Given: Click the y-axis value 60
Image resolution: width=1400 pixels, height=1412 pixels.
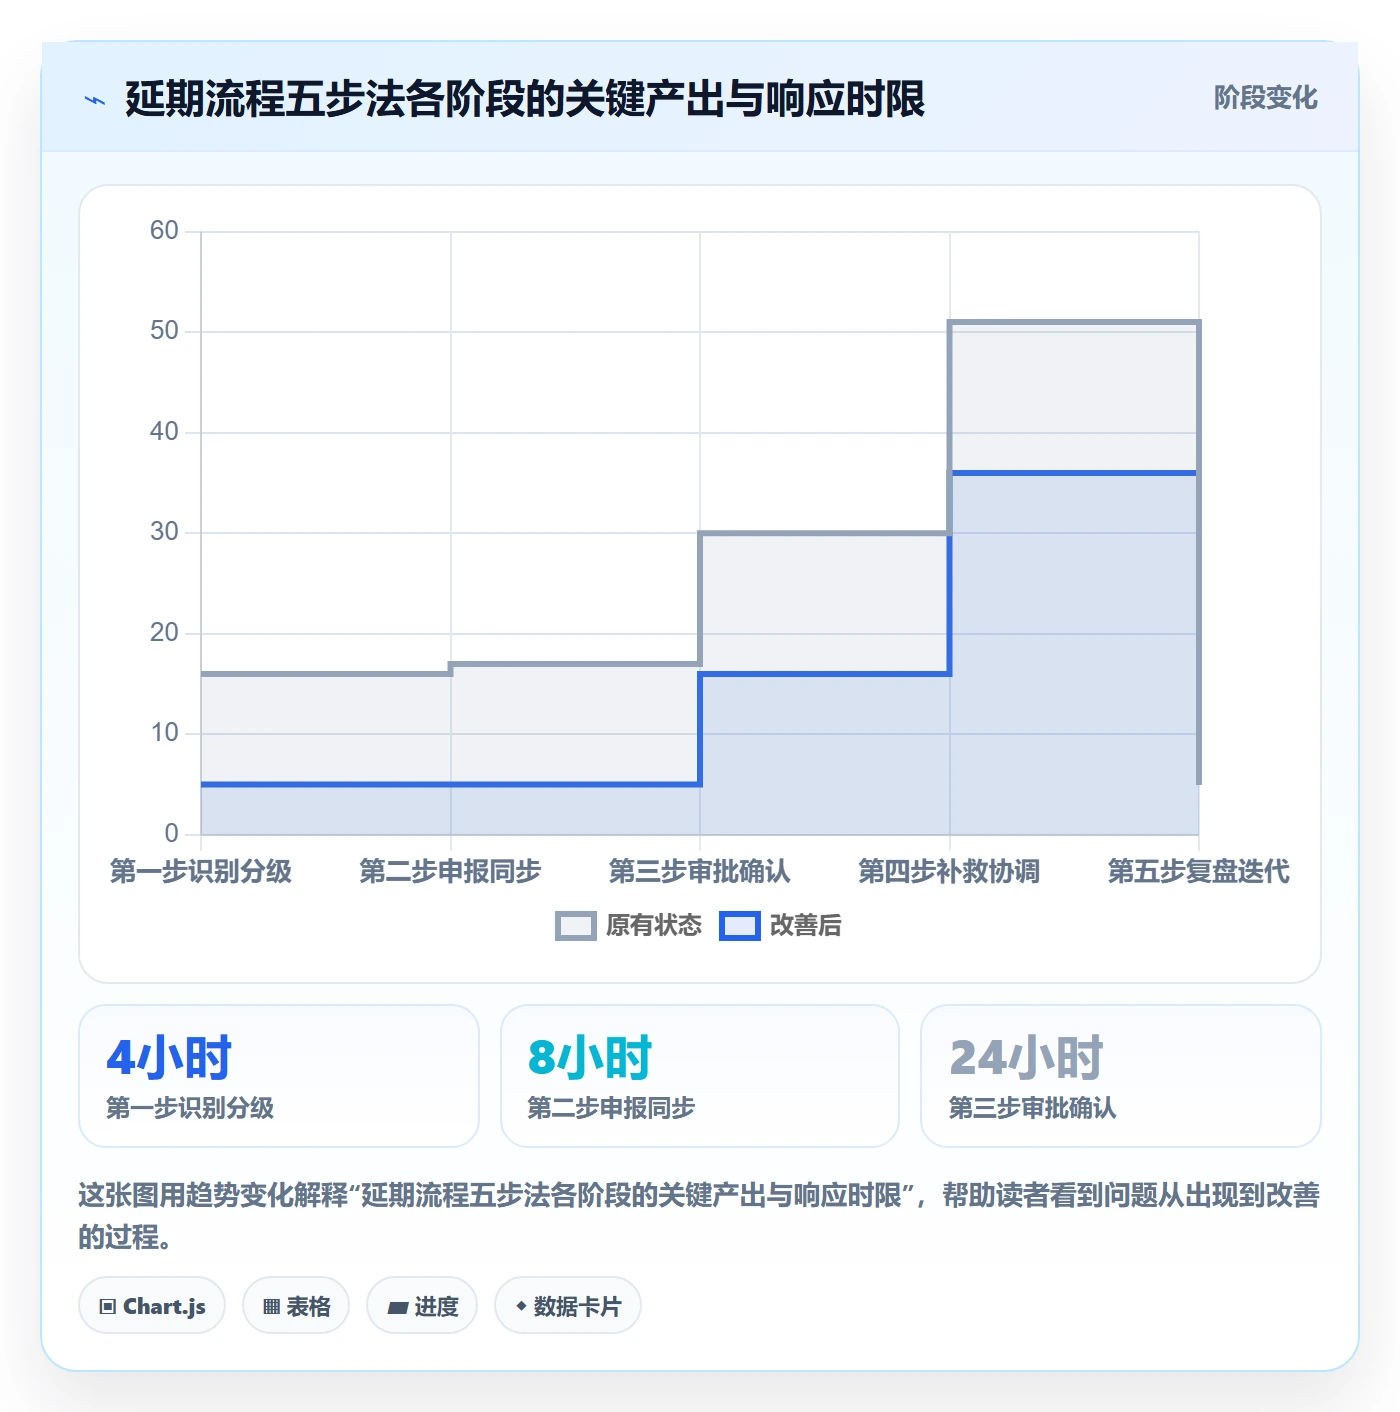Looking at the screenshot, I should 164,231.
